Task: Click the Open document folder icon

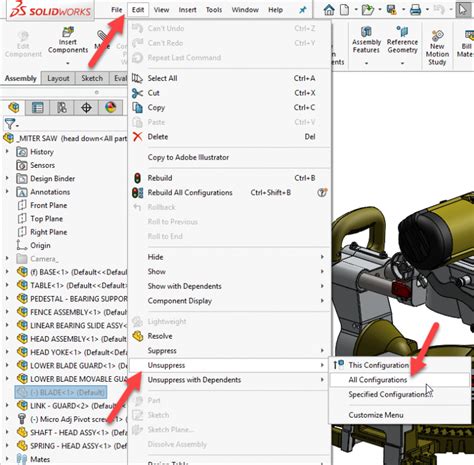Action: (x=368, y=10)
